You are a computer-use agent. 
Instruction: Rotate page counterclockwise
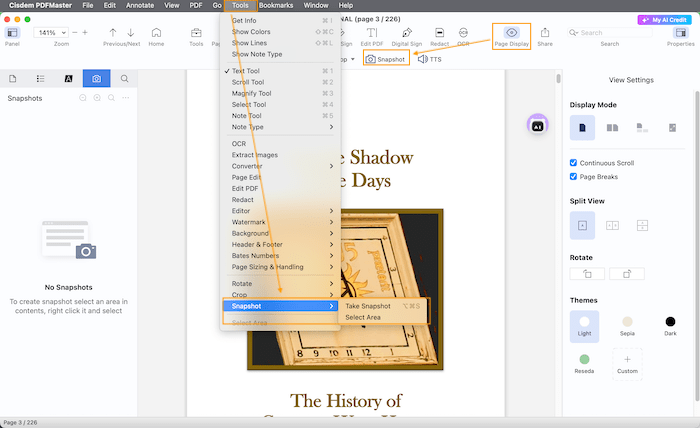tap(587, 274)
